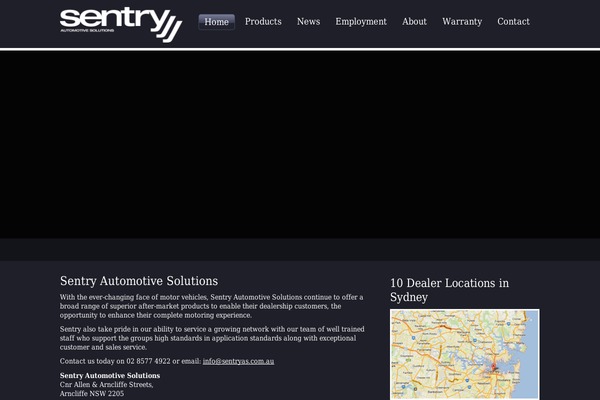The image size is (600, 400).
Task: Go to the News page
Action: [308, 21]
